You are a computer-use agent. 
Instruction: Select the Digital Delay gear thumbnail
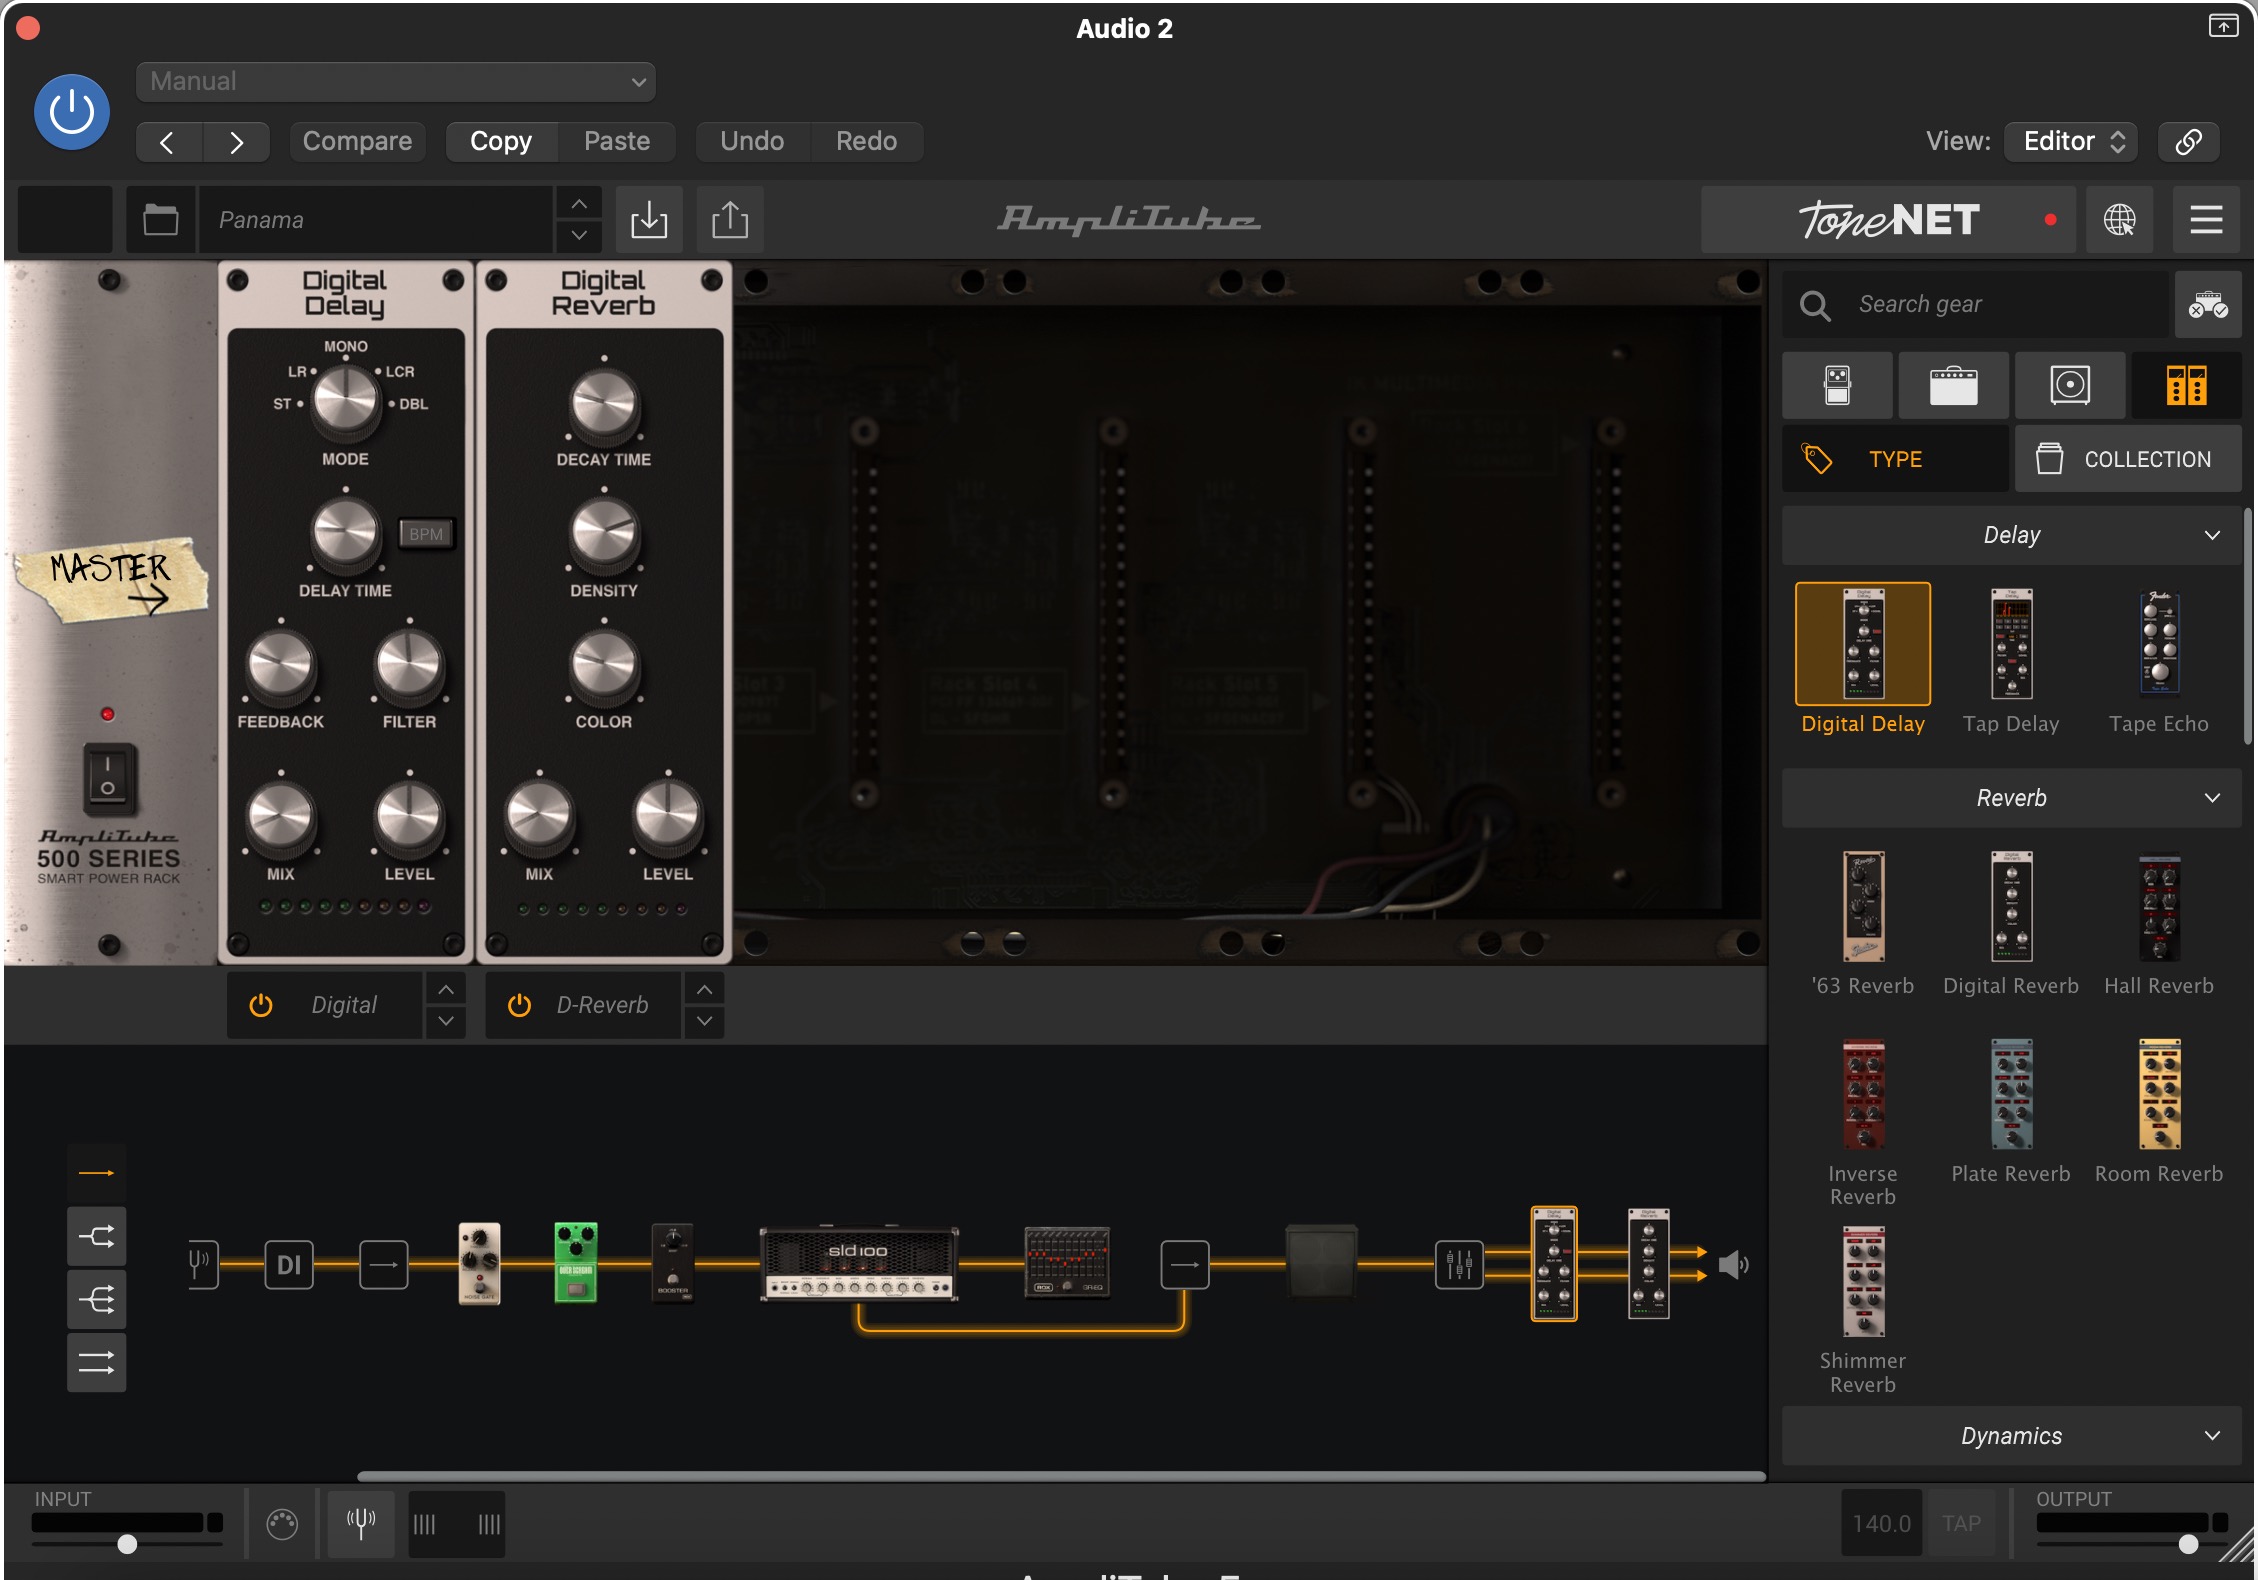pos(1863,645)
